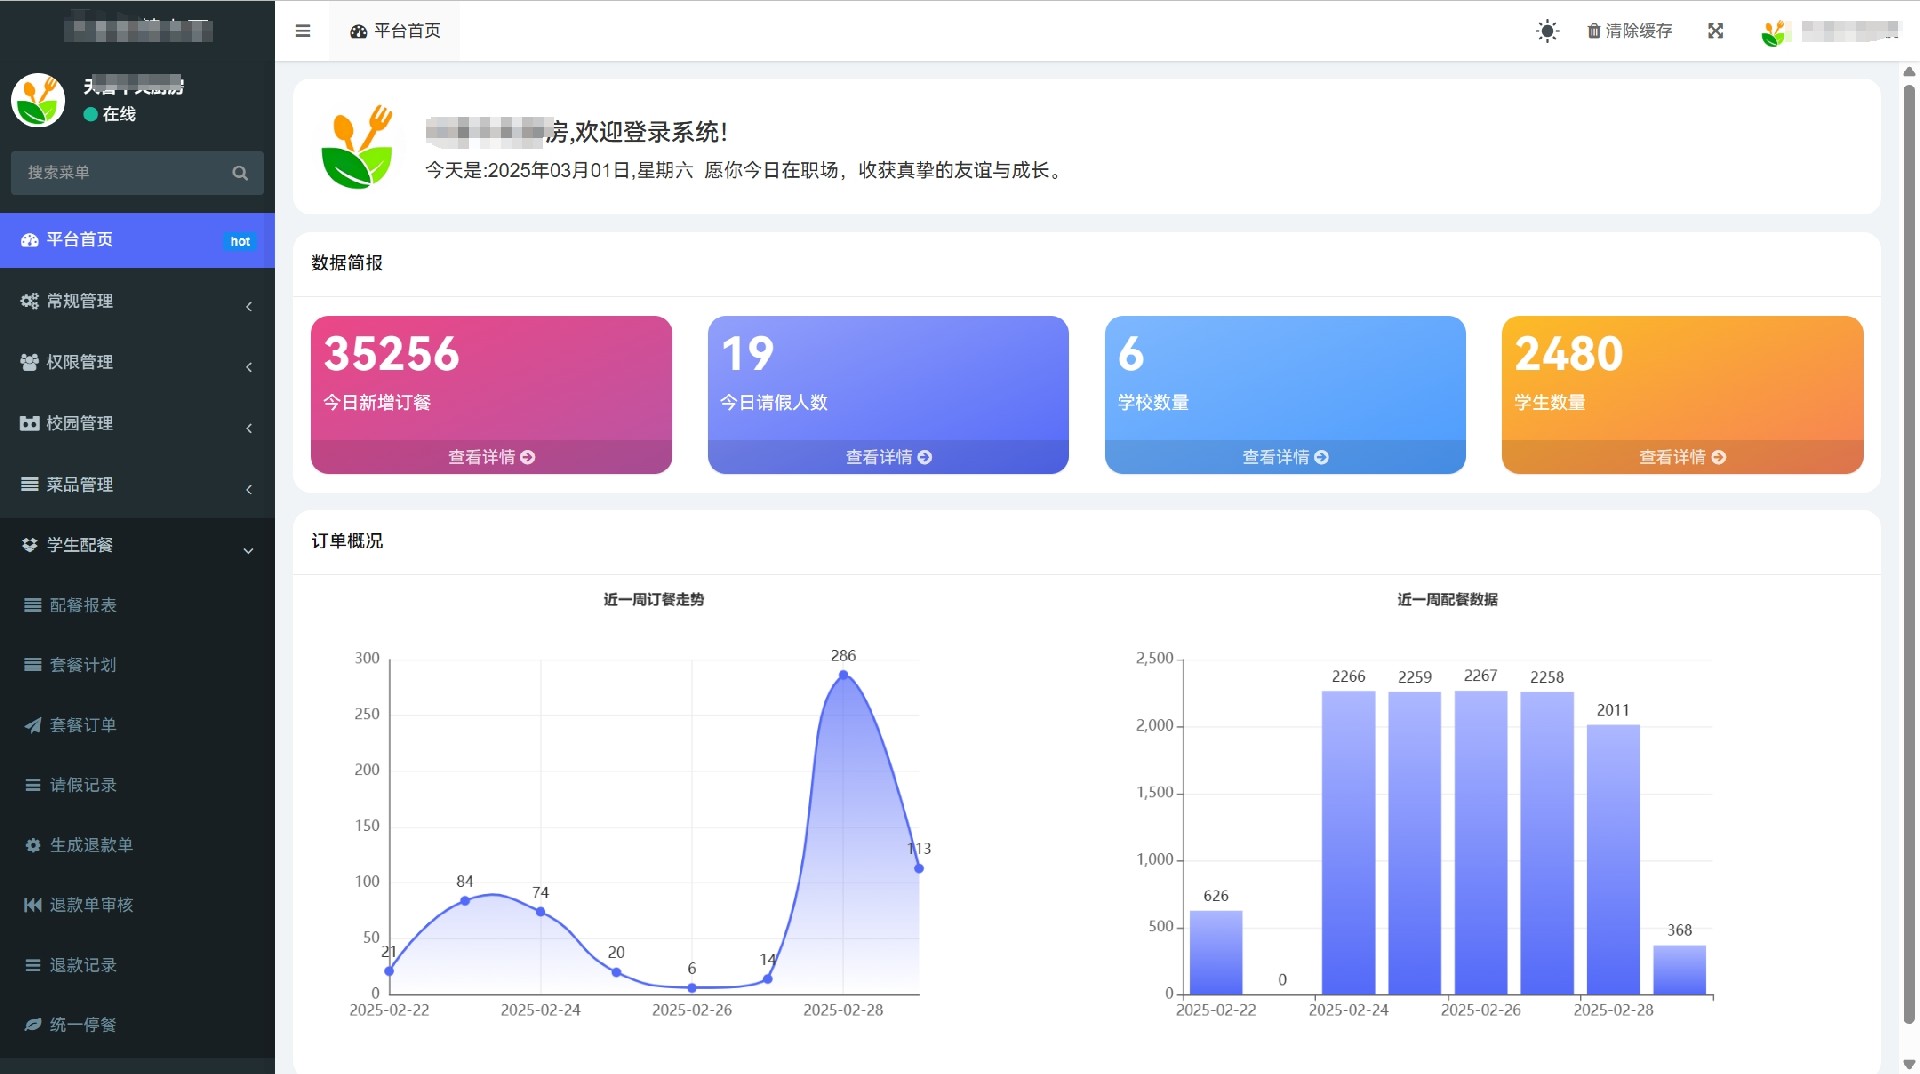Image resolution: width=1920 pixels, height=1074 pixels.
Task: Open the 请假记录 submenu item
Action: (x=137, y=785)
